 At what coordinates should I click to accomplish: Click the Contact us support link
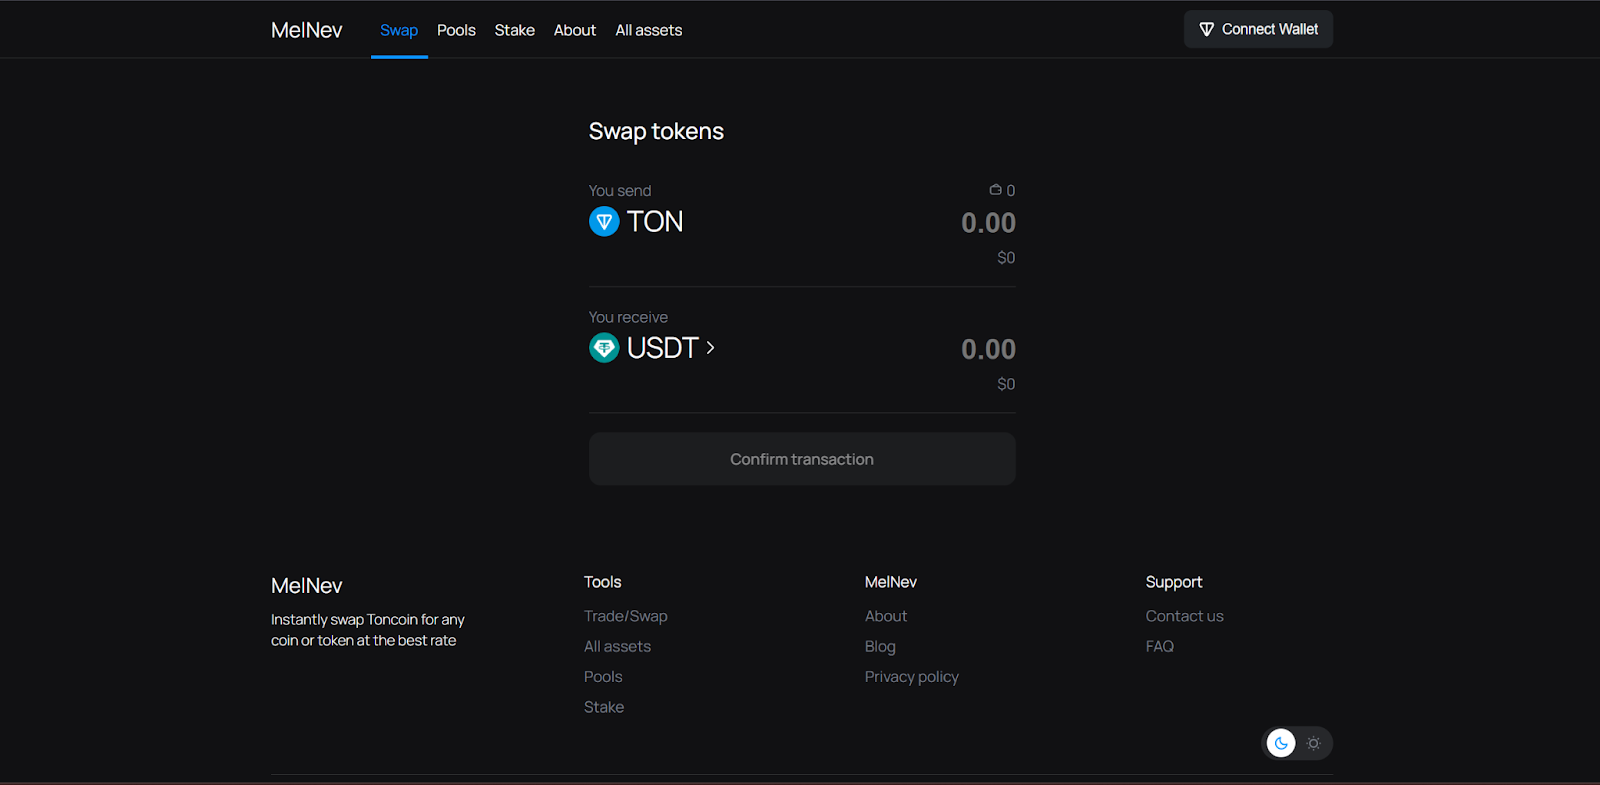click(x=1185, y=616)
